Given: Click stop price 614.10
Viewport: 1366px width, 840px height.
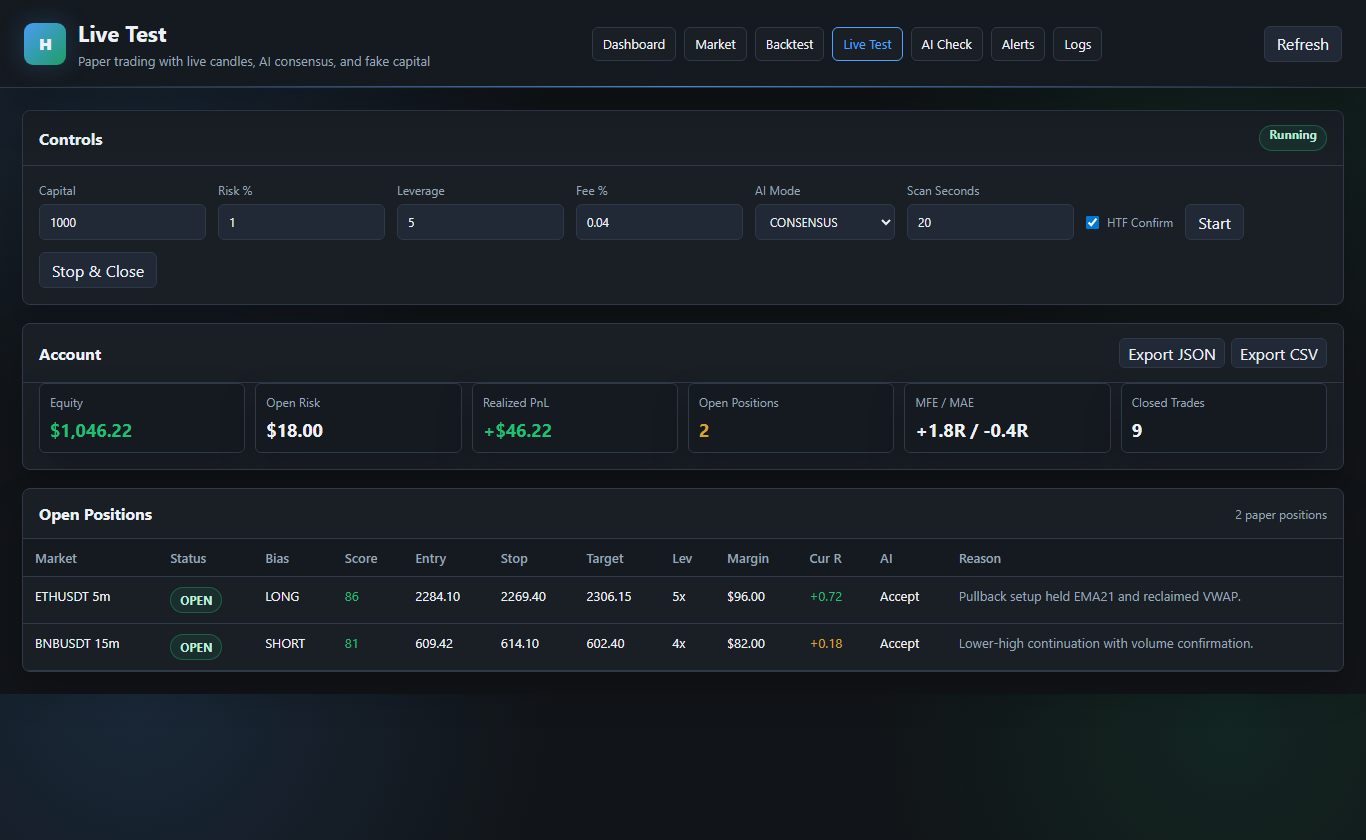Looking at the screenshot, I should coord(520,643).
